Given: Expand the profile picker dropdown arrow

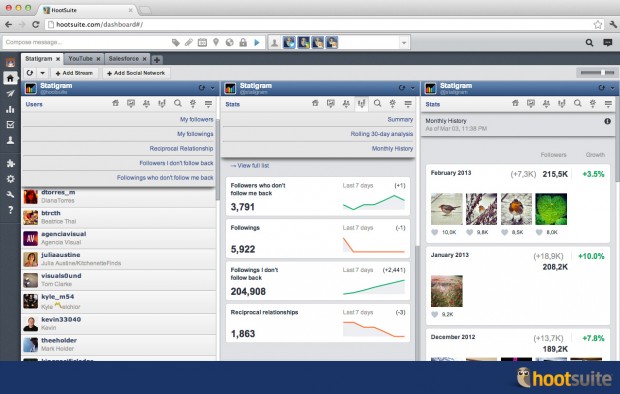Looking at the screenshot, I should 404,42.
